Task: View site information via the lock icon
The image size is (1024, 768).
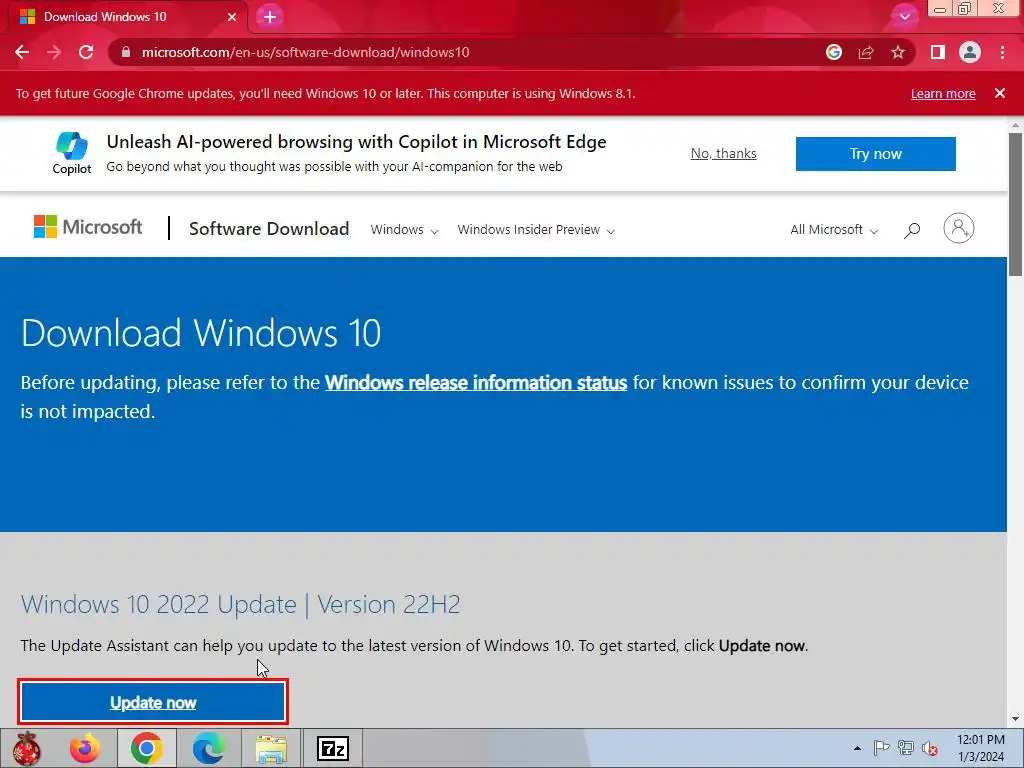Action: click(126, 52)
